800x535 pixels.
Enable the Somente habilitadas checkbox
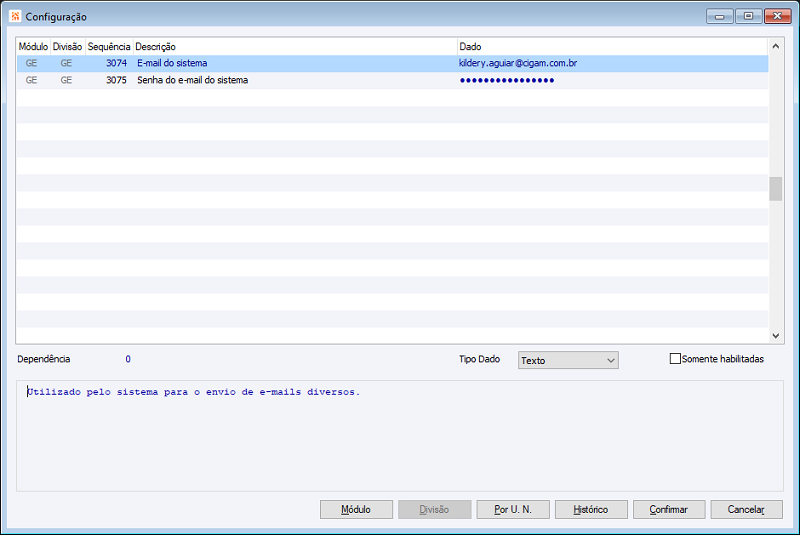pos(675,359)
